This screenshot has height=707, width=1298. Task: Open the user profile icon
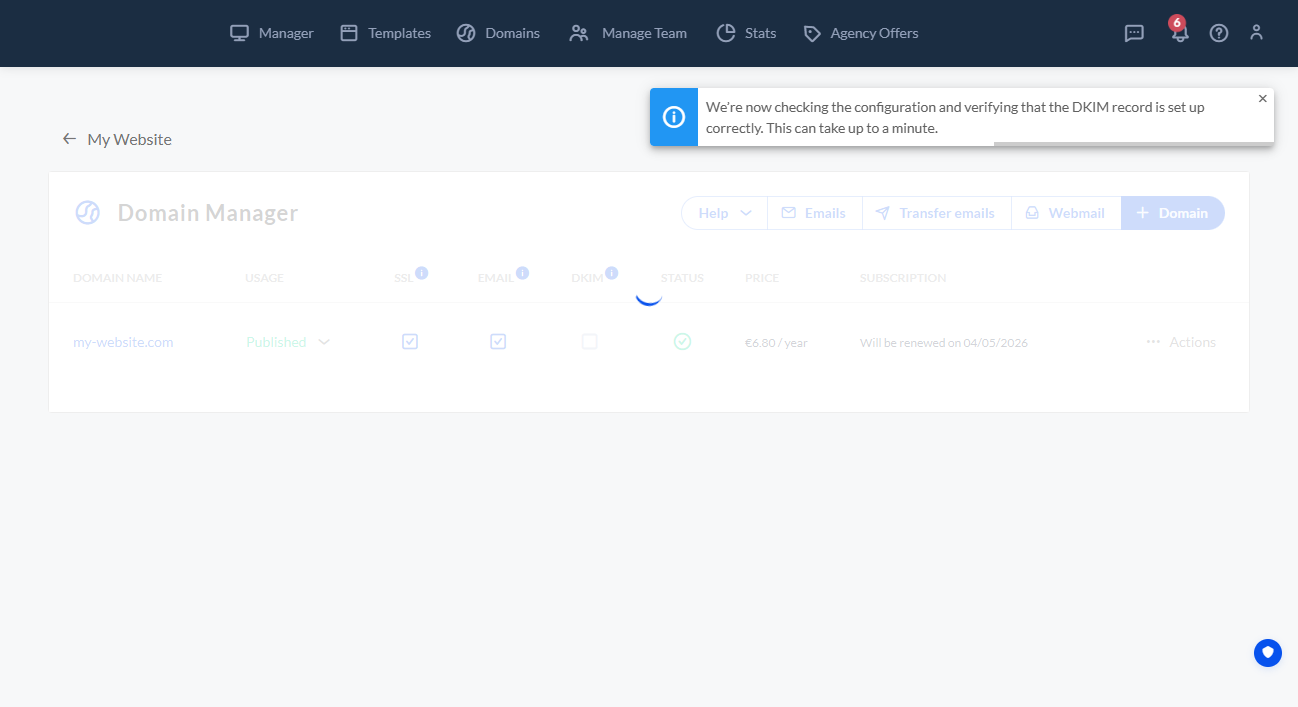(x=1256, y=33)
